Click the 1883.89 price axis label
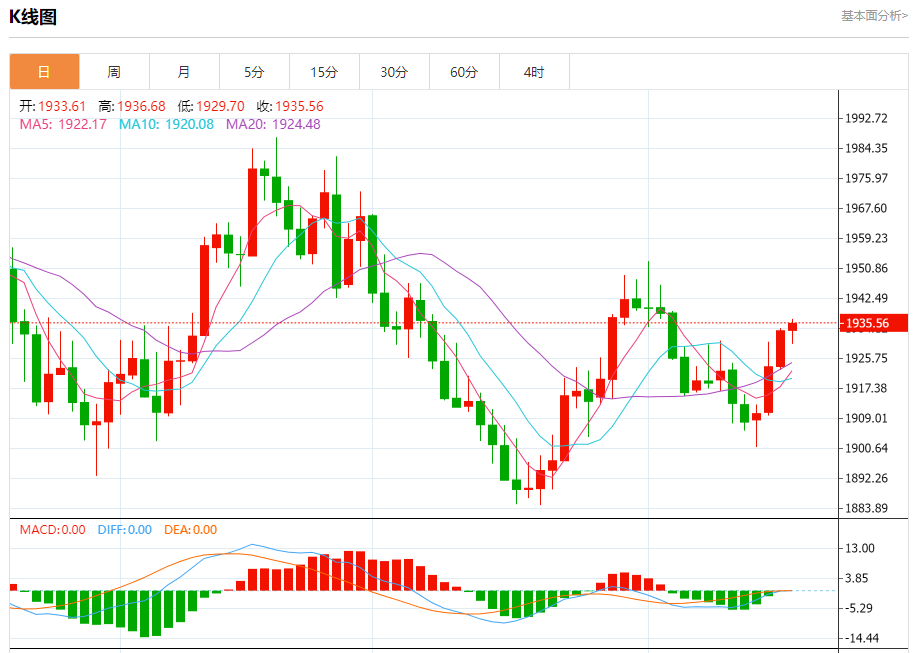This screenshot has width=916, height=653. click(866, 508)
